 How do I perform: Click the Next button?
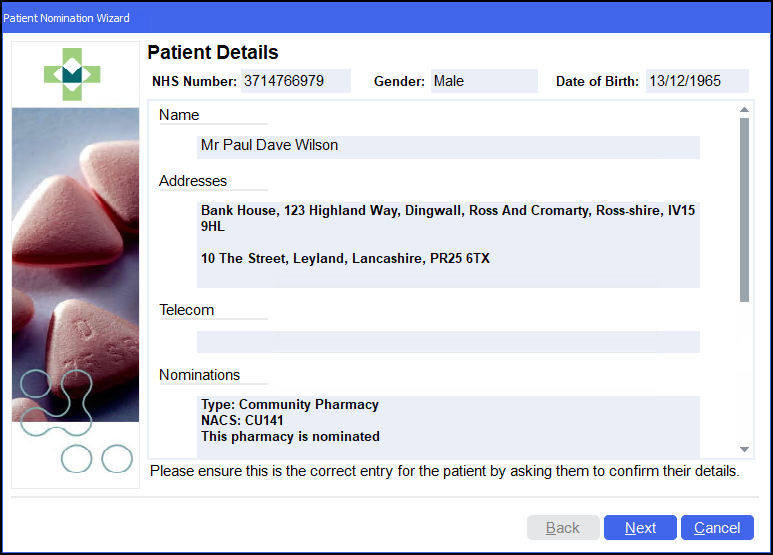click(640, 528)
